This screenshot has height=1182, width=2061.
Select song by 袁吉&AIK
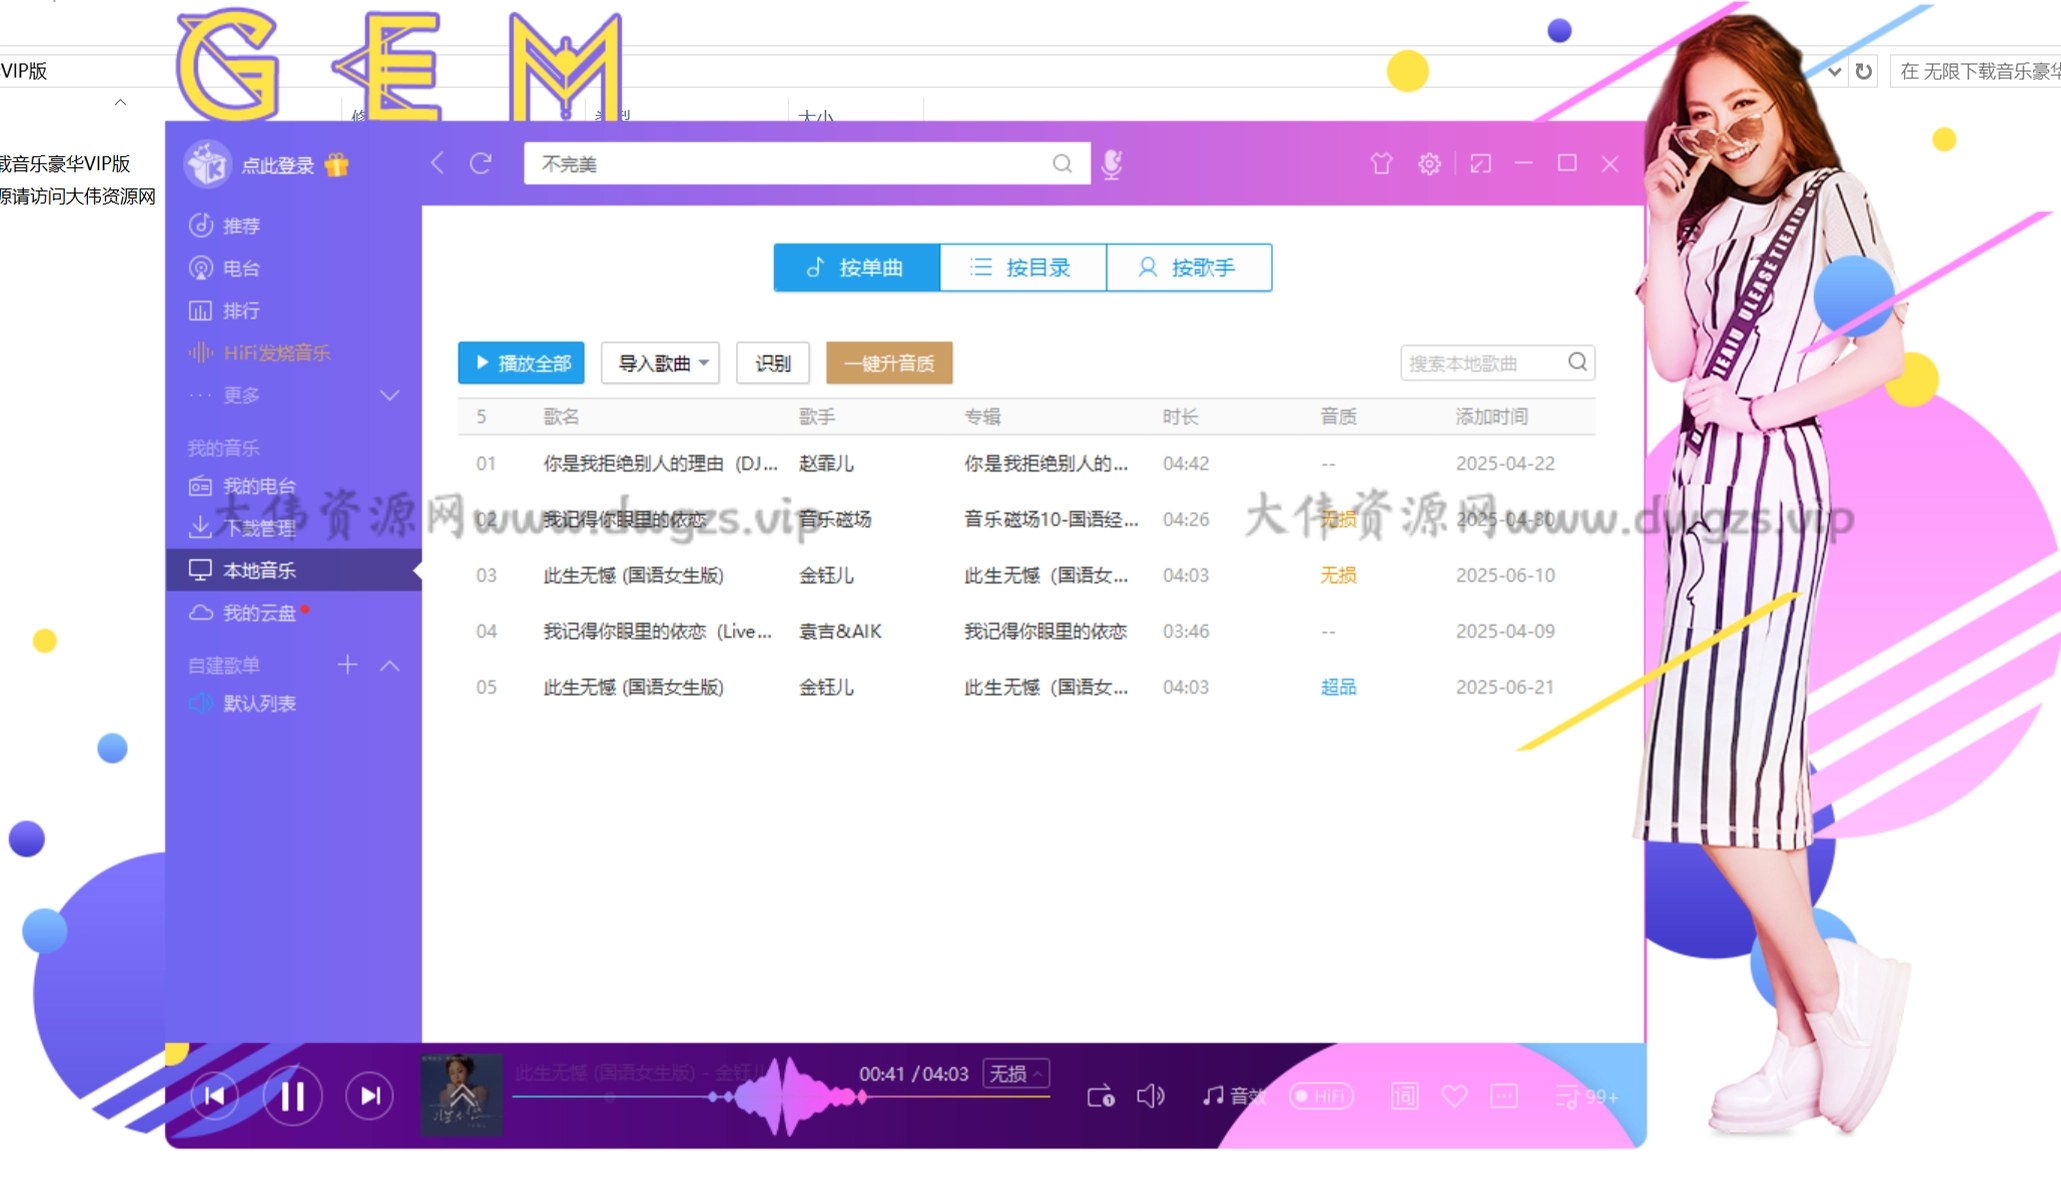click(x=1026, y=631)
